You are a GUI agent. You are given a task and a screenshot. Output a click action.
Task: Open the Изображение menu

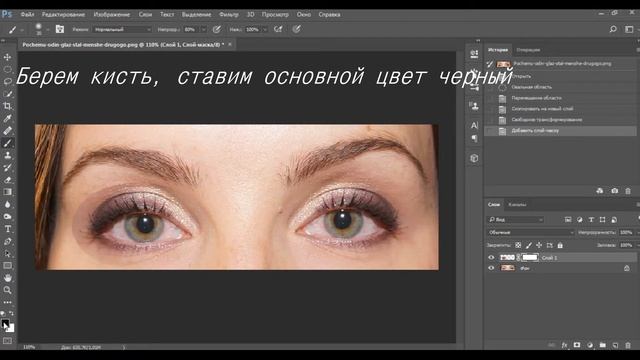pyautogui.click(x=111, y=14)
